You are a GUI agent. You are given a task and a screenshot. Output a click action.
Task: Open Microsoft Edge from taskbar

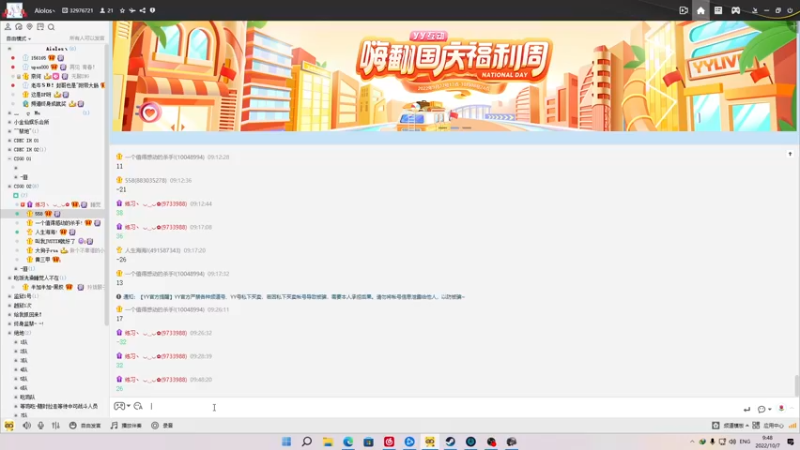(348, 441)
